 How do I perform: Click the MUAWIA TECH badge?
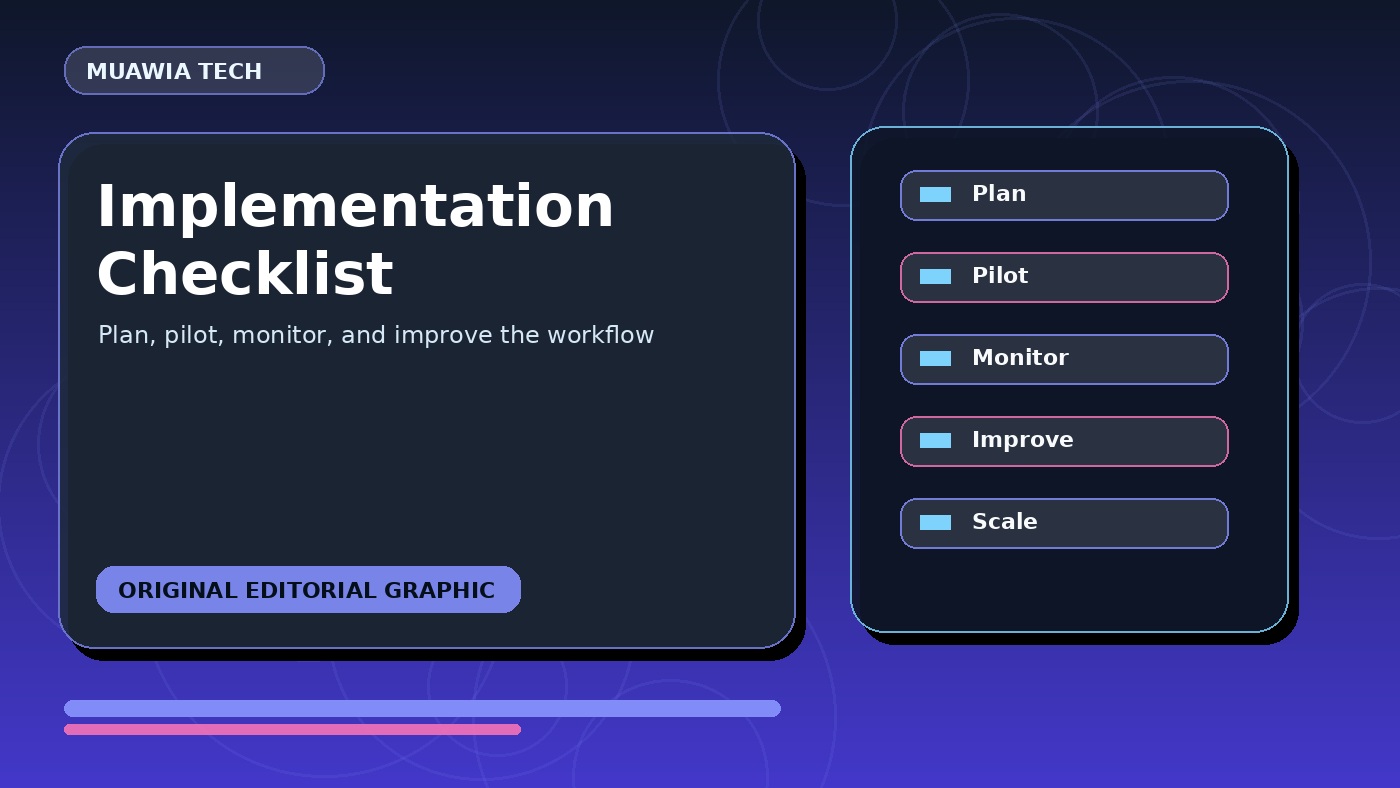194,71
